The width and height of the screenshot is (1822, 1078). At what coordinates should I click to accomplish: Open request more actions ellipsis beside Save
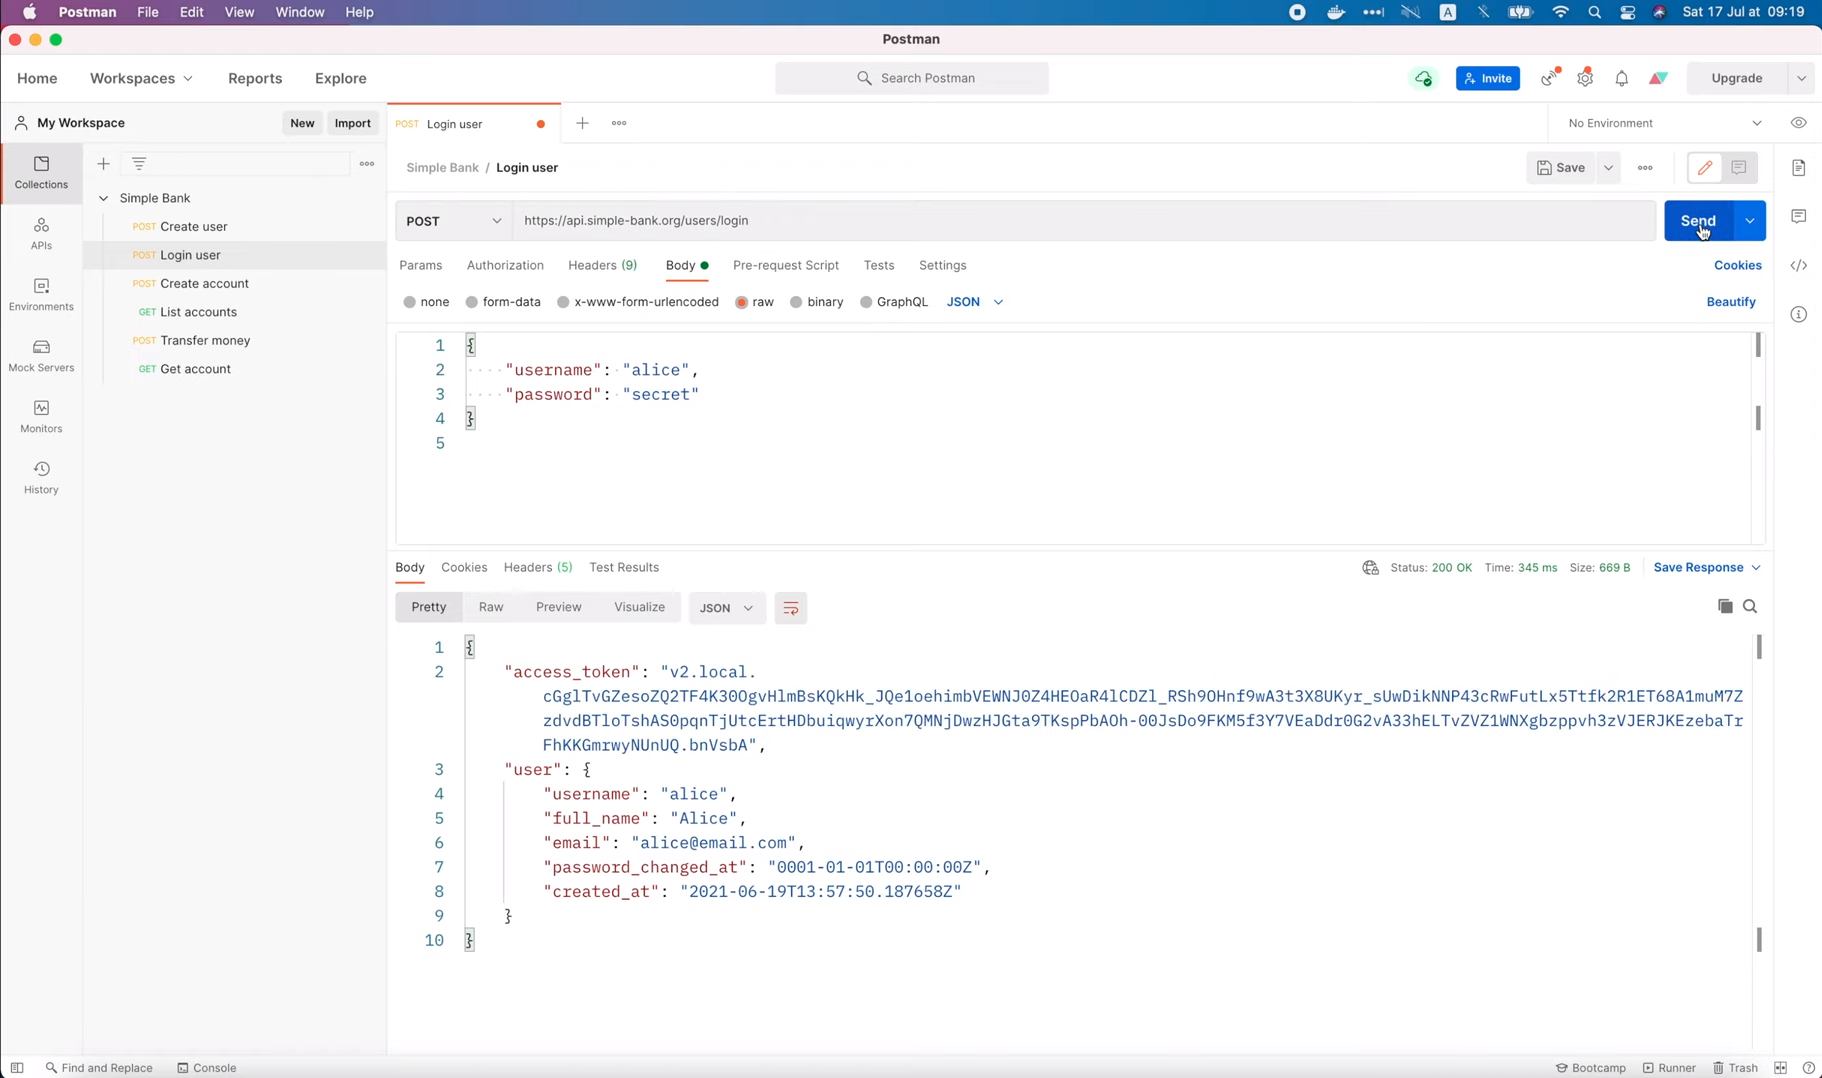pyautogui.click(x=1645, y=168)
